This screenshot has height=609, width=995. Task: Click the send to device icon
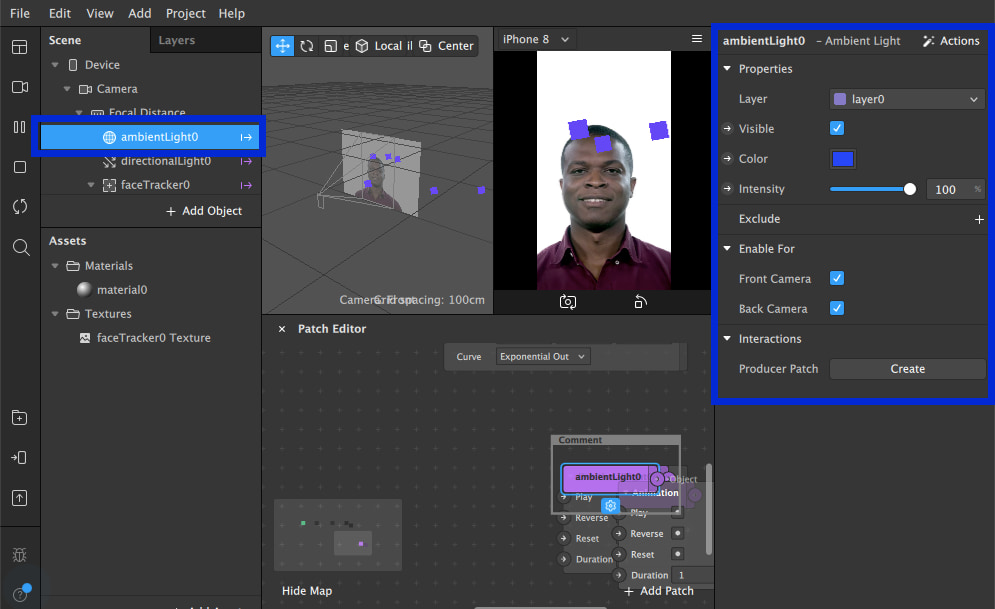tap(20, 457)
